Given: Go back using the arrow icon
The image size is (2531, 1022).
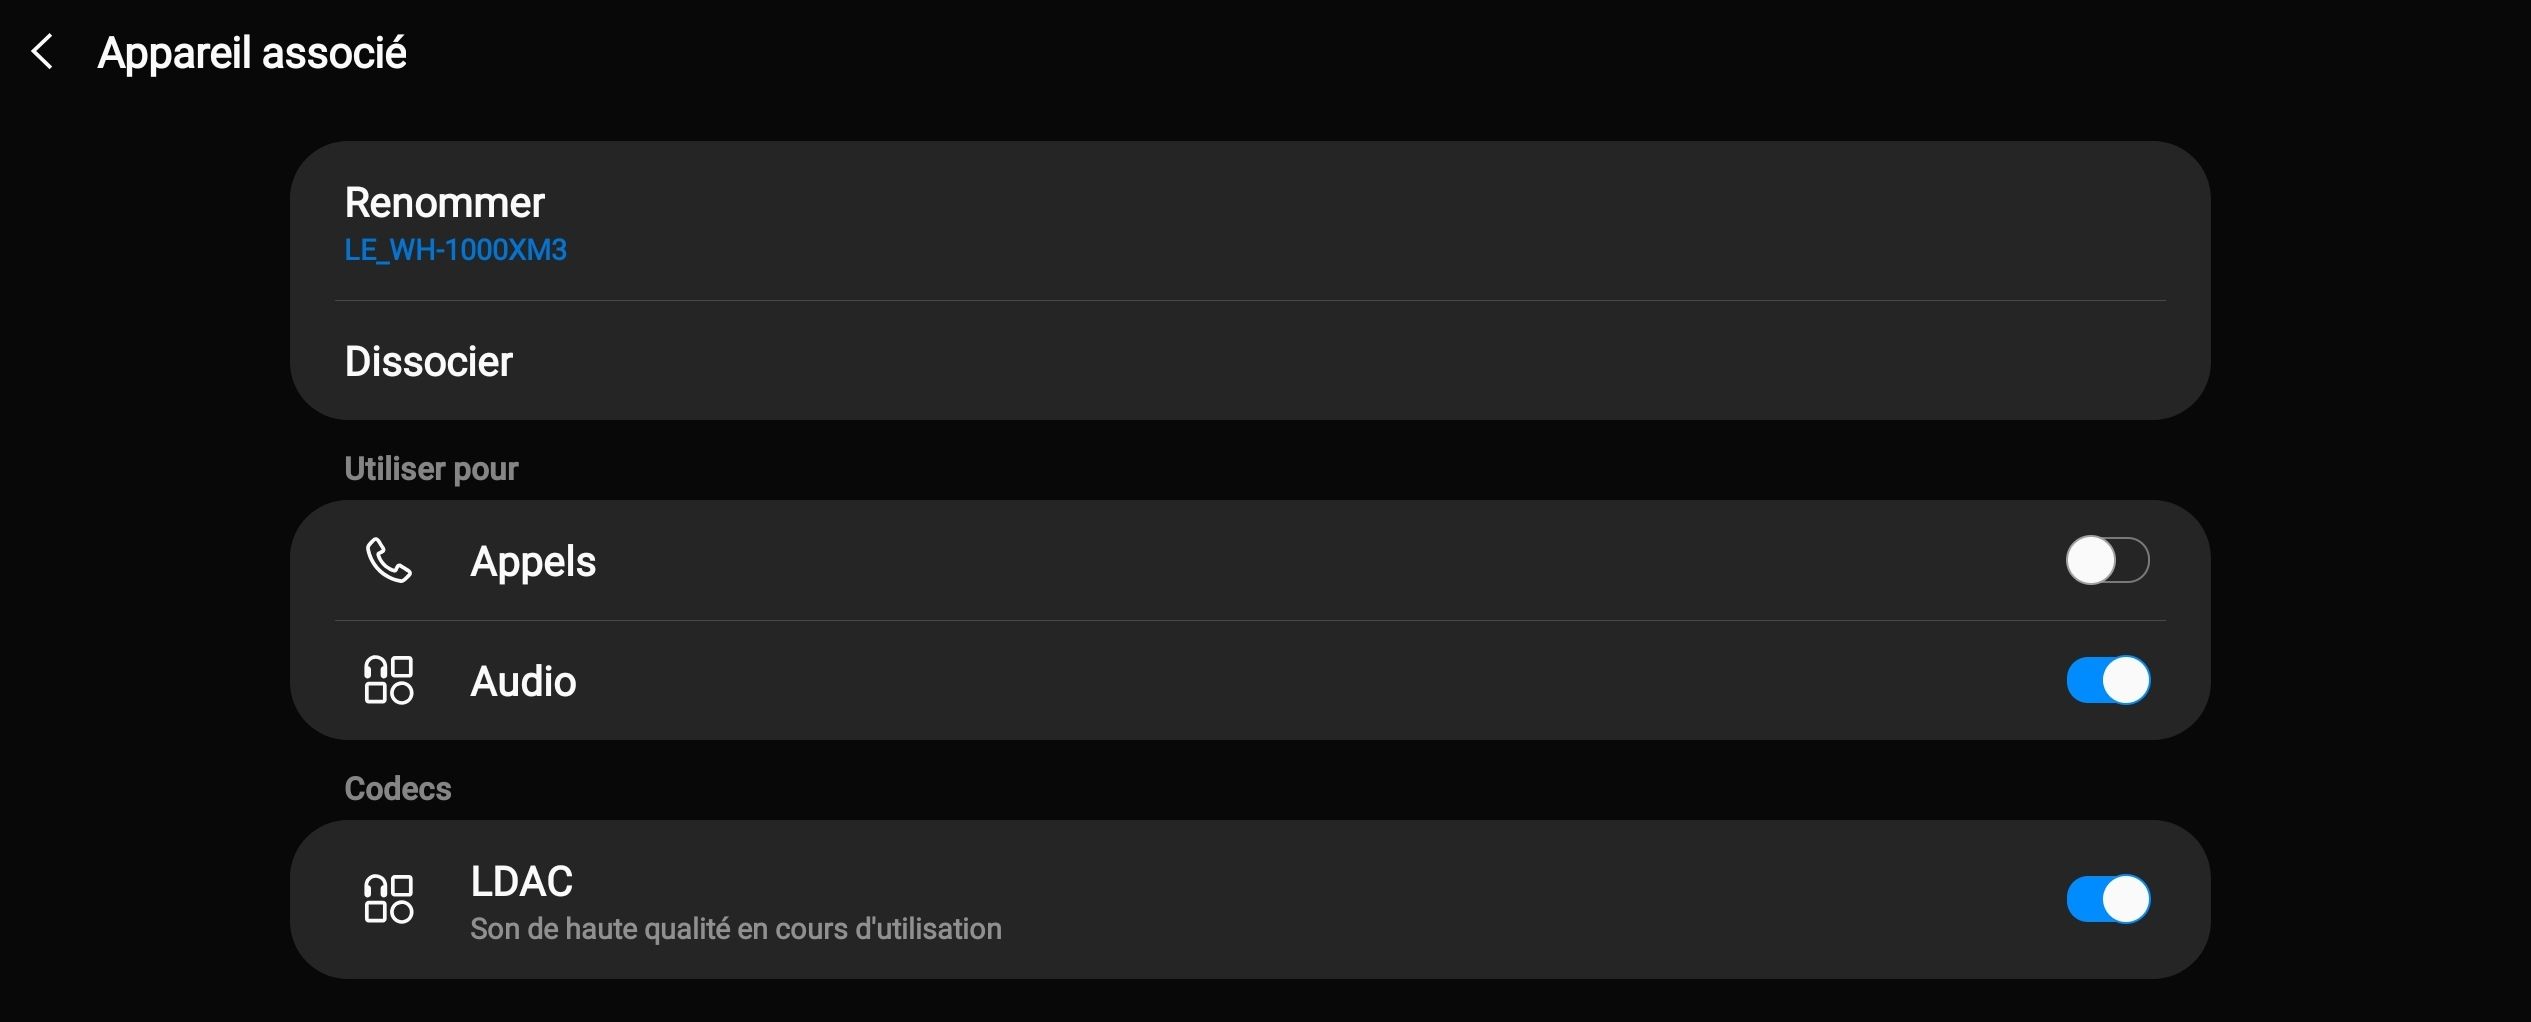Looking at the screenshot, I should pos(42,52).
